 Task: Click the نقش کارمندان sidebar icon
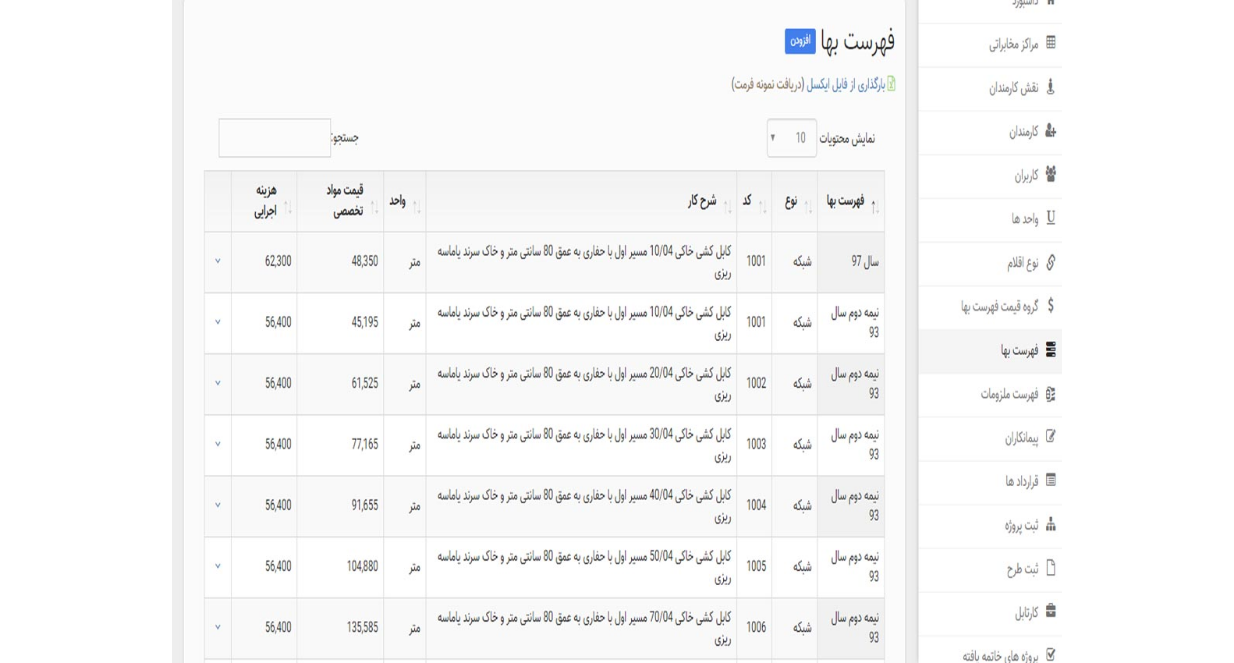click(1050, 87)
